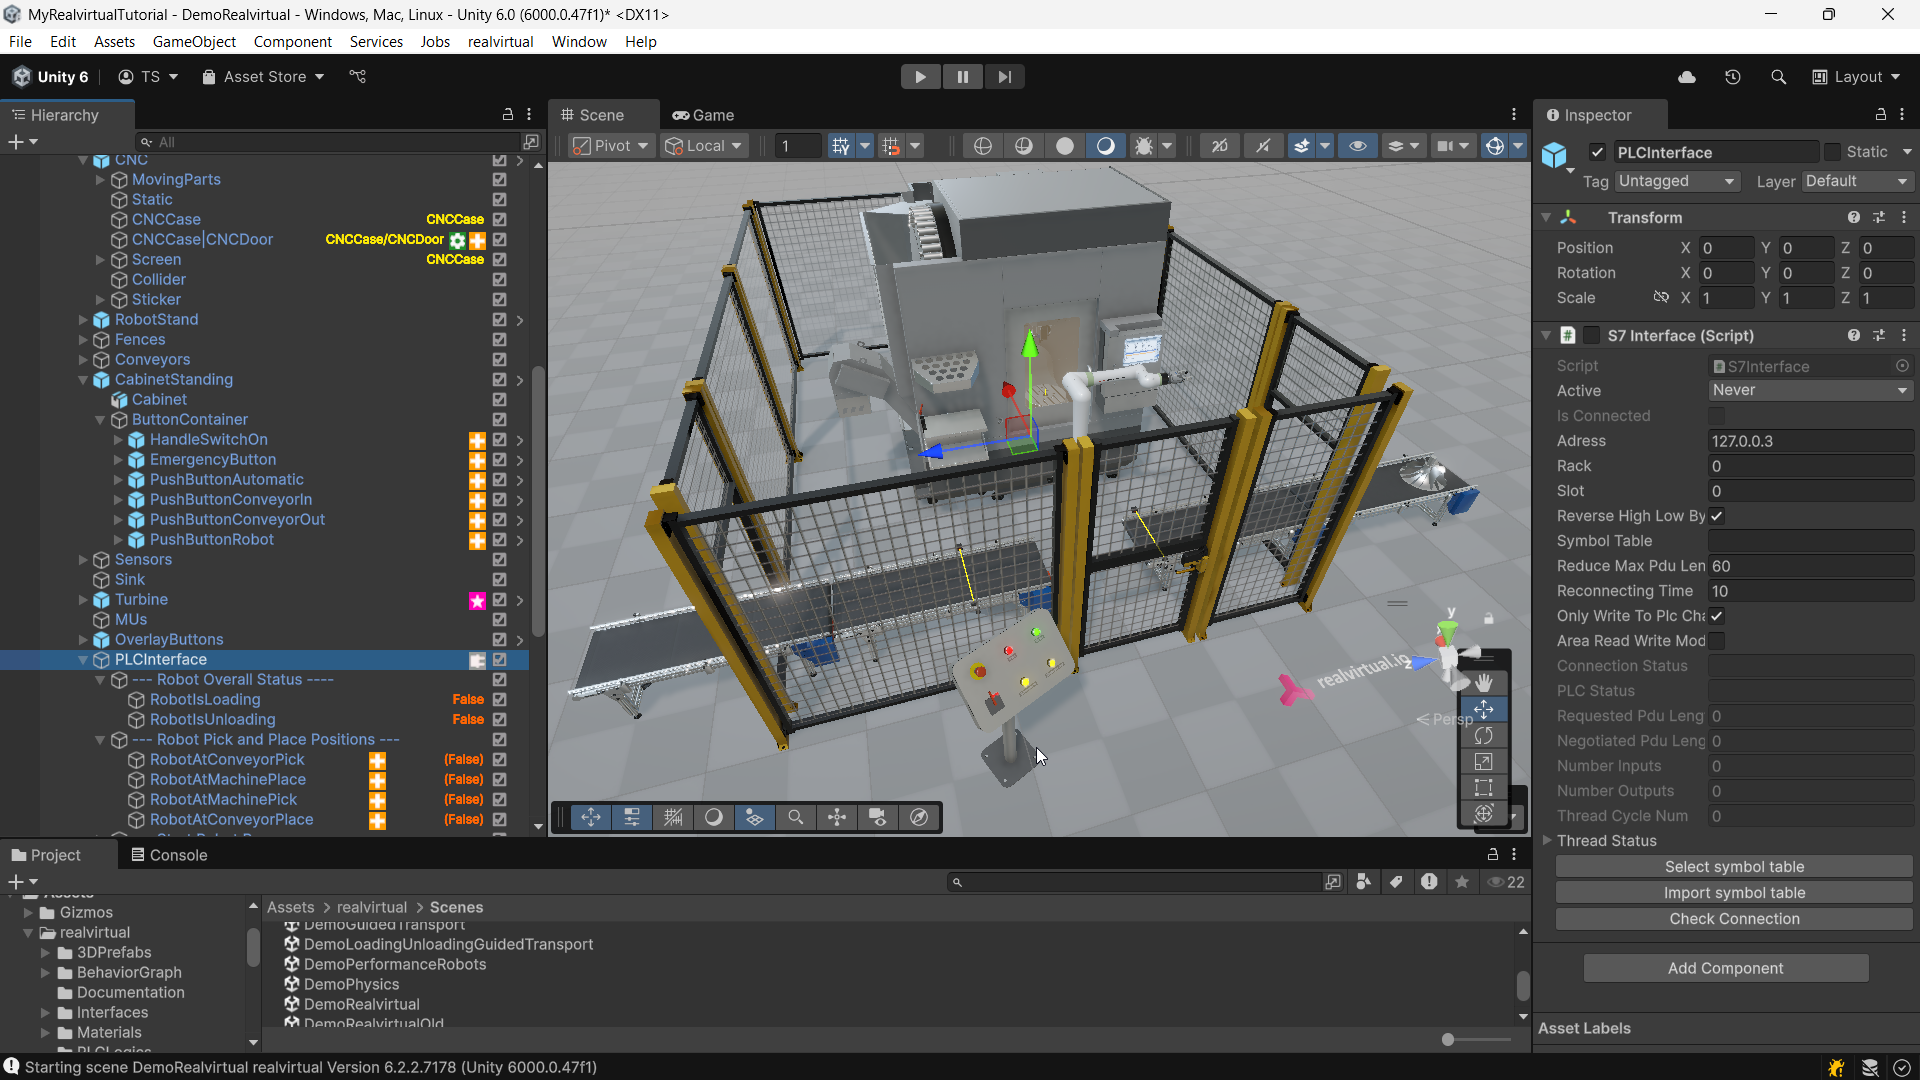The image size is (1920, 1080).
Task: Lock the Inspector panel
Action: 1880,115
